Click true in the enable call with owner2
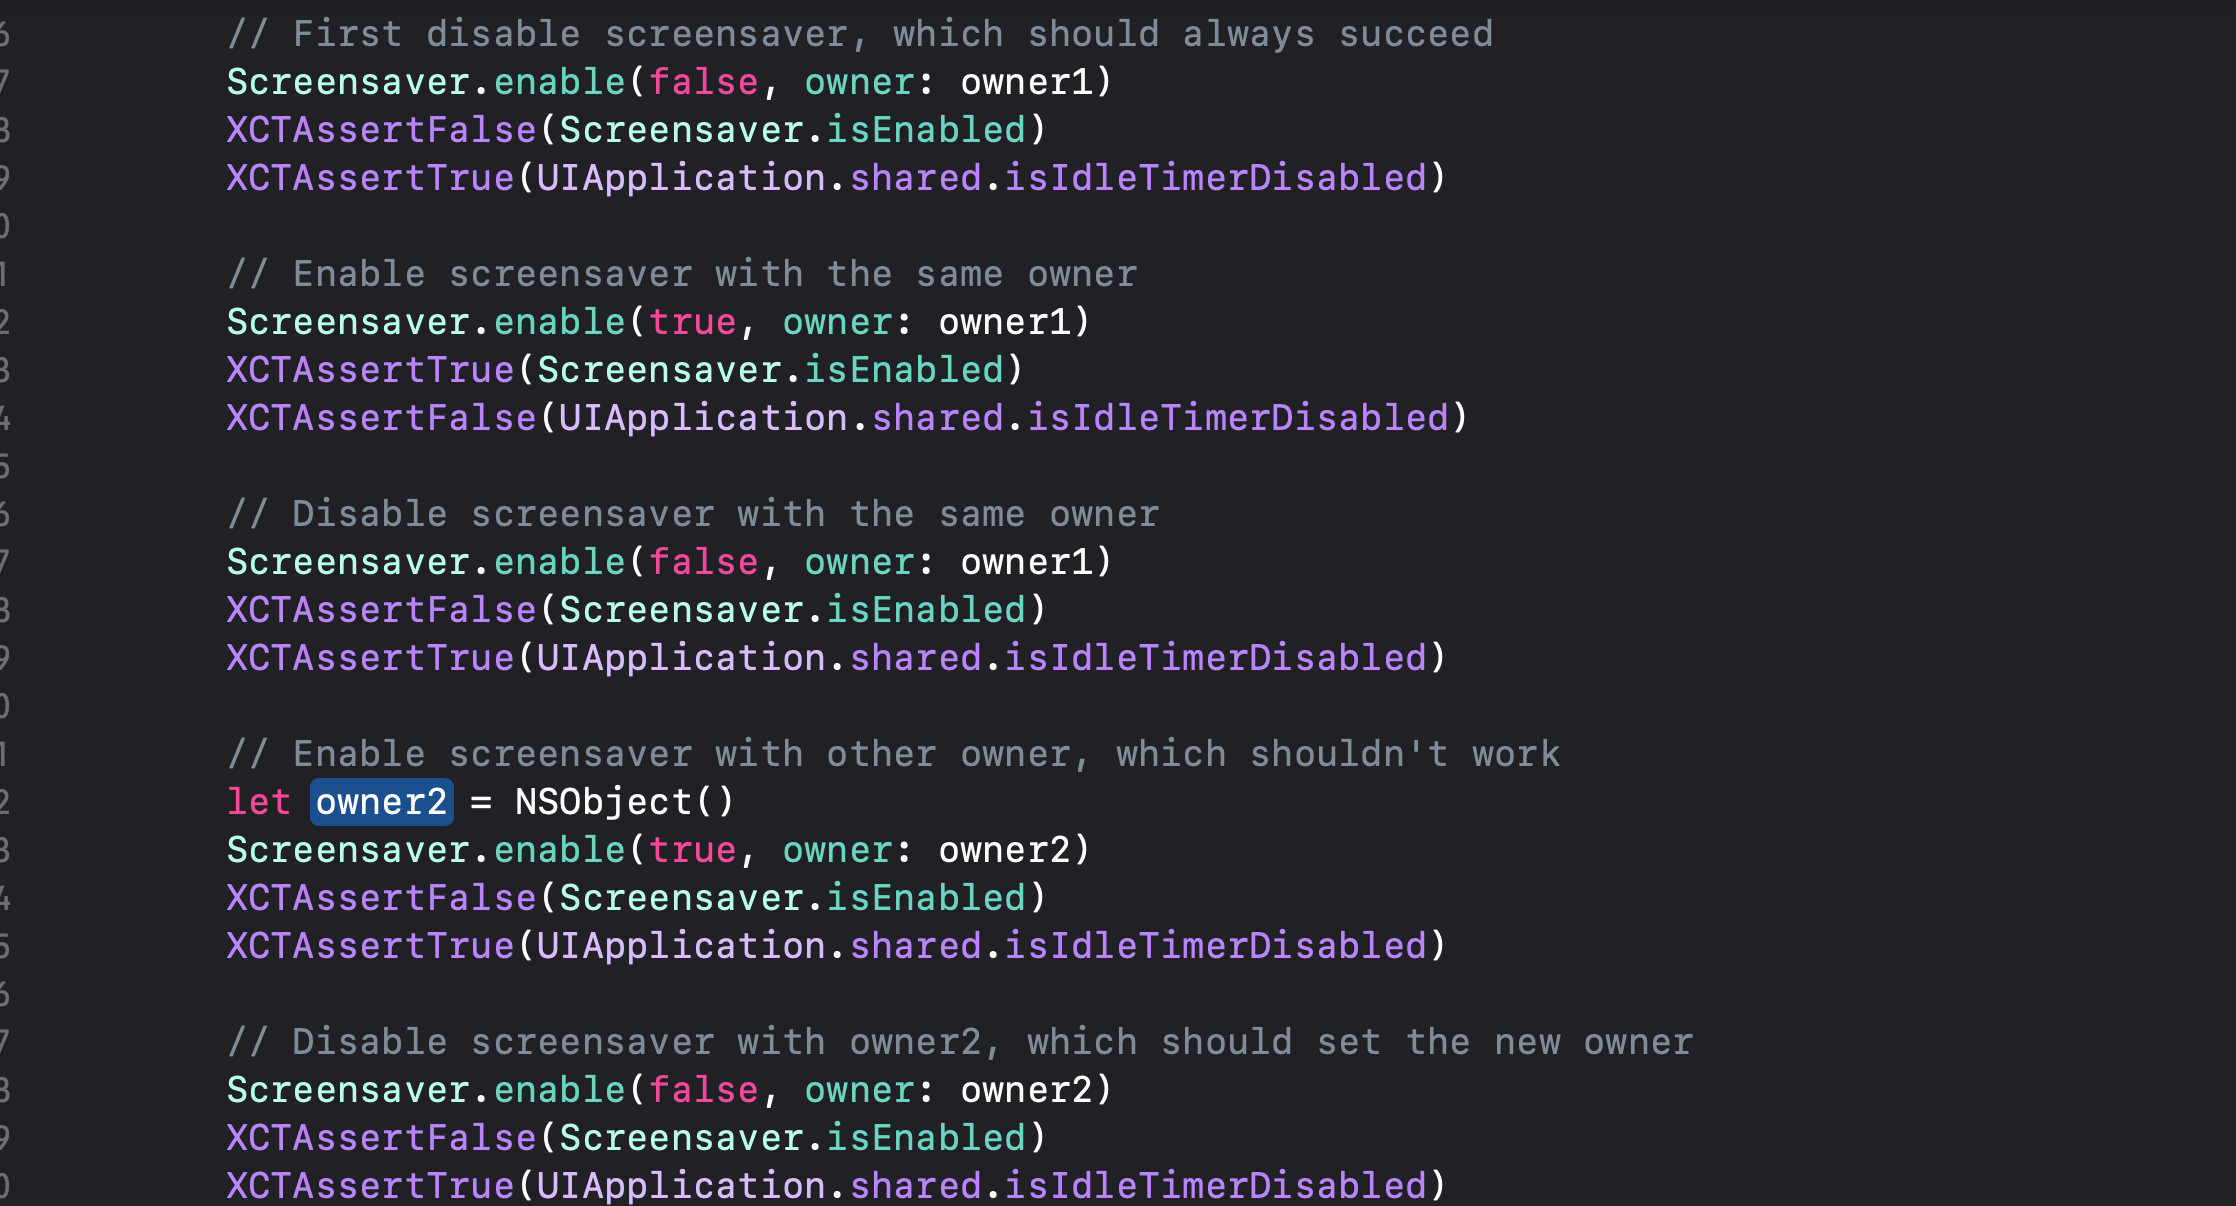 [x=692, y=850]
